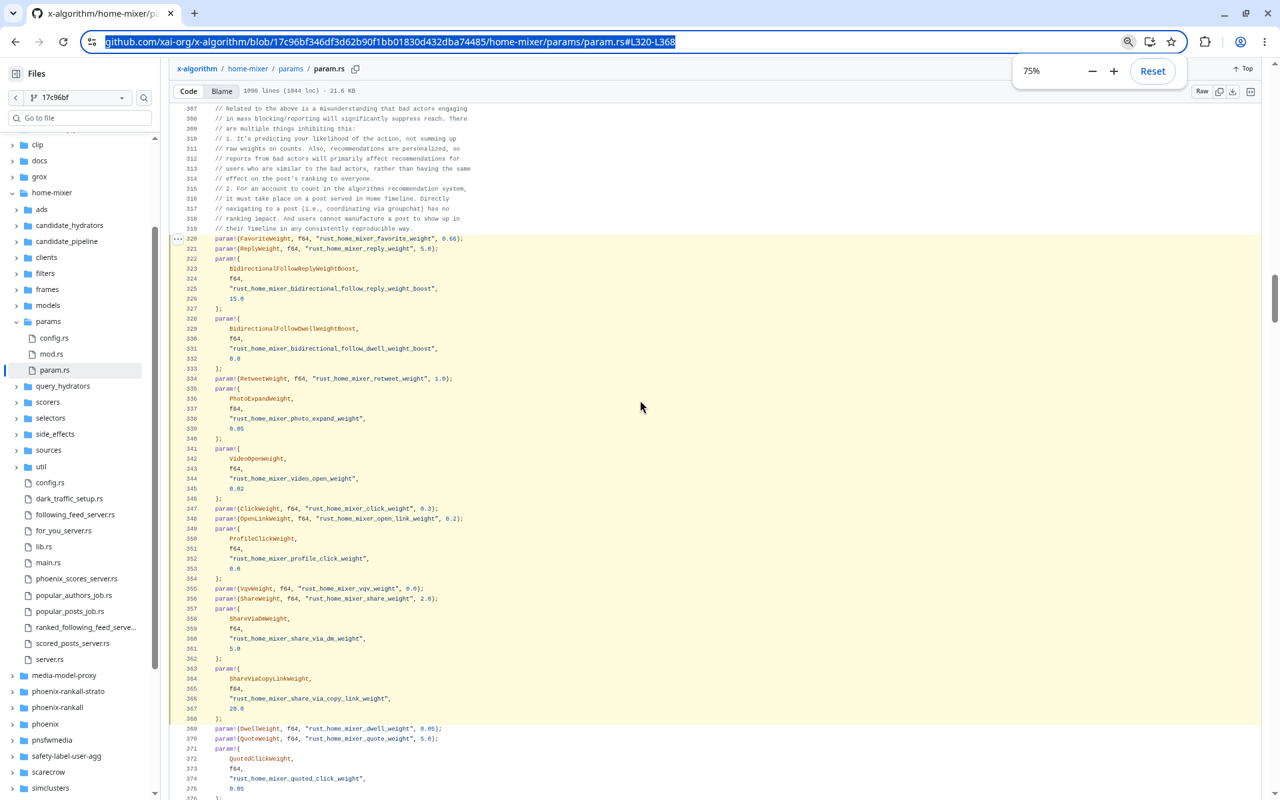Collapse the Files side panel icon

(16, 74)
